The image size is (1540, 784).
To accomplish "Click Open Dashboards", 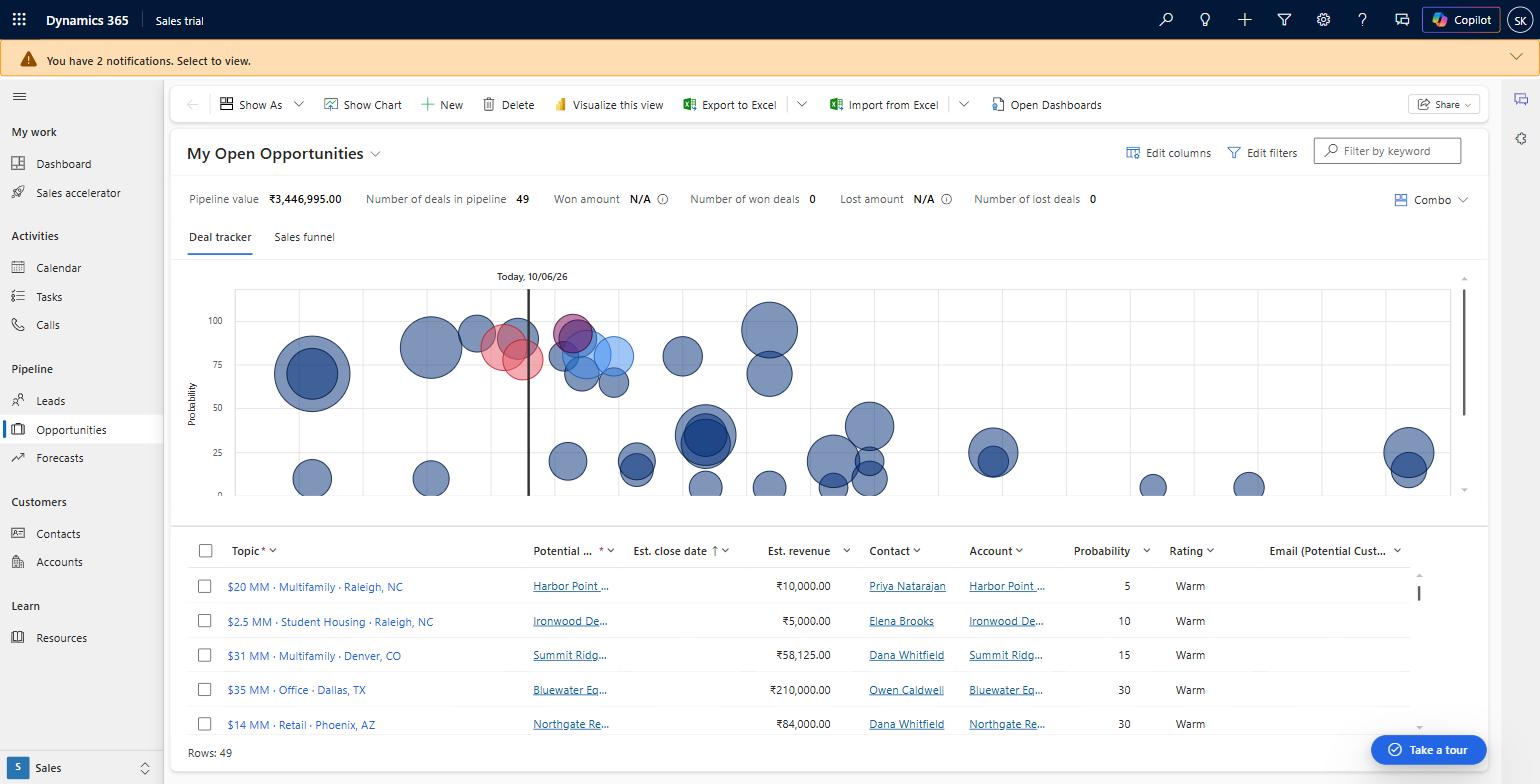I will (1046, 105).
